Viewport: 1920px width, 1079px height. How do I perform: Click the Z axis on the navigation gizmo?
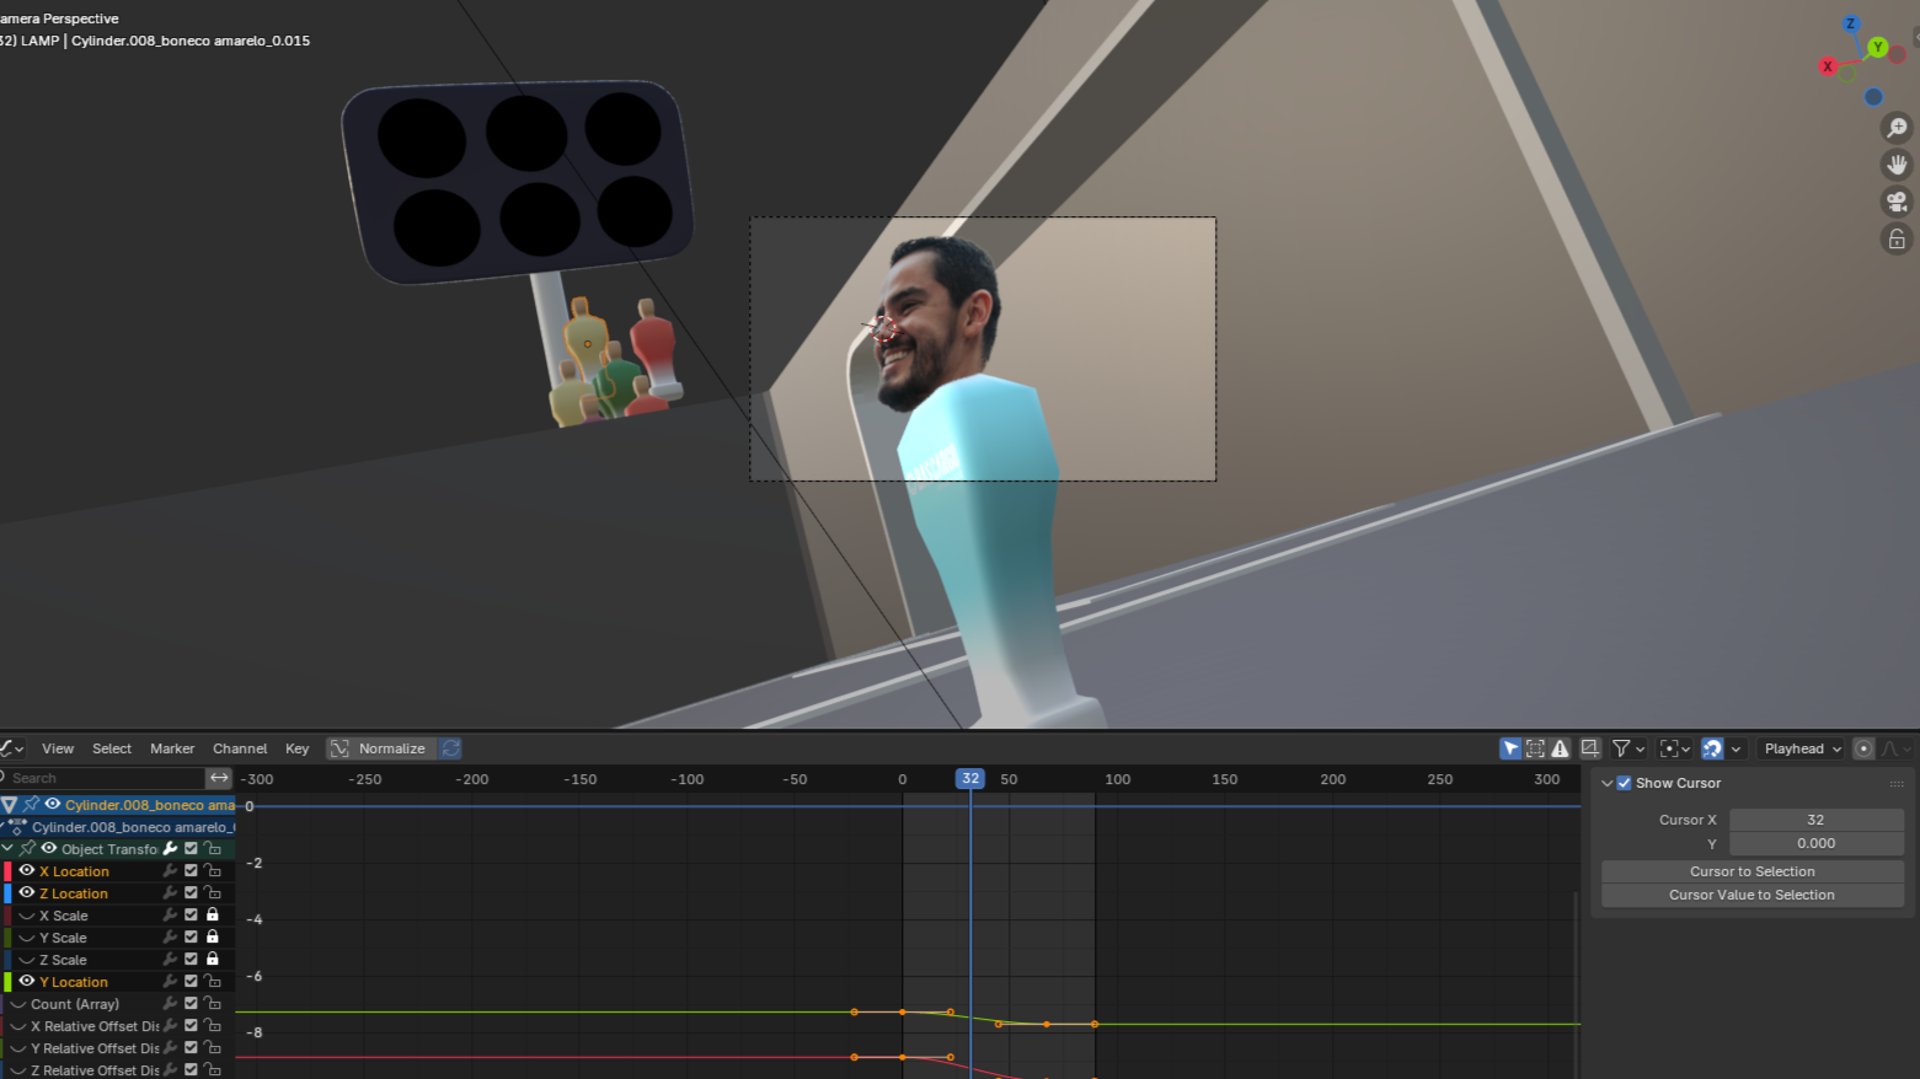[x=1850, y=24]
